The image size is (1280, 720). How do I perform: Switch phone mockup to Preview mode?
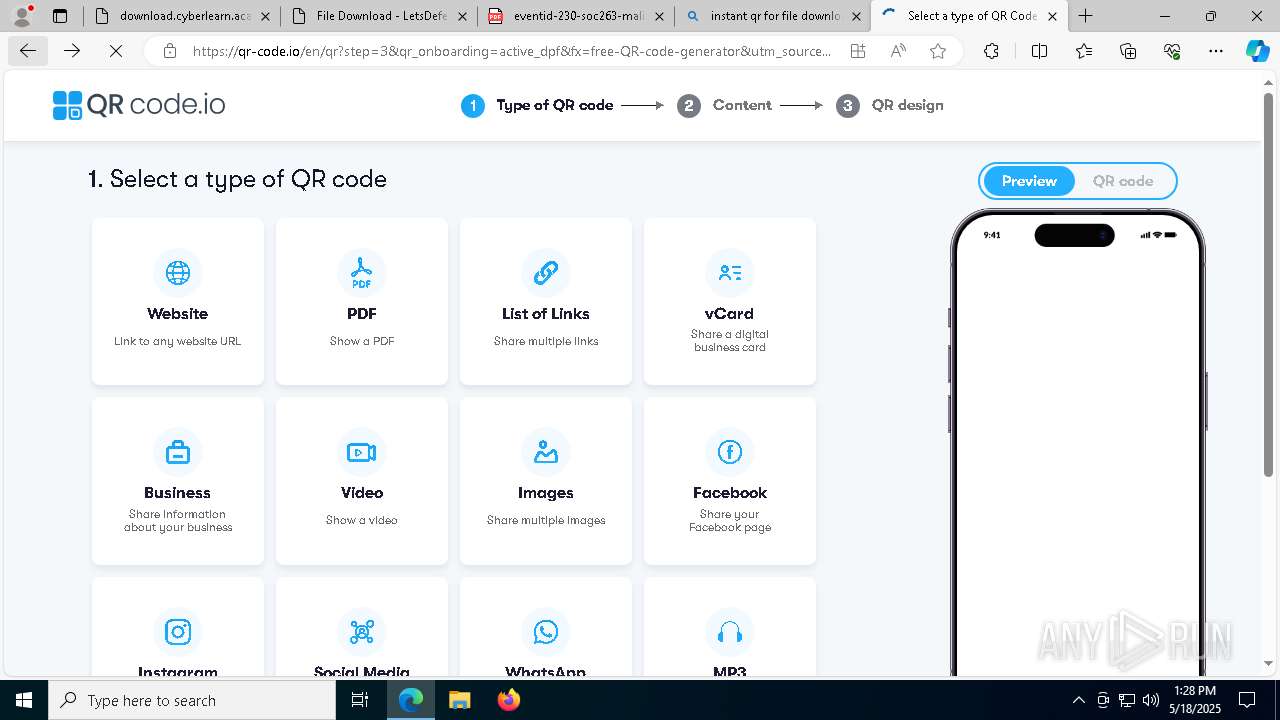pyautogui.click(x=1029, y=181)
